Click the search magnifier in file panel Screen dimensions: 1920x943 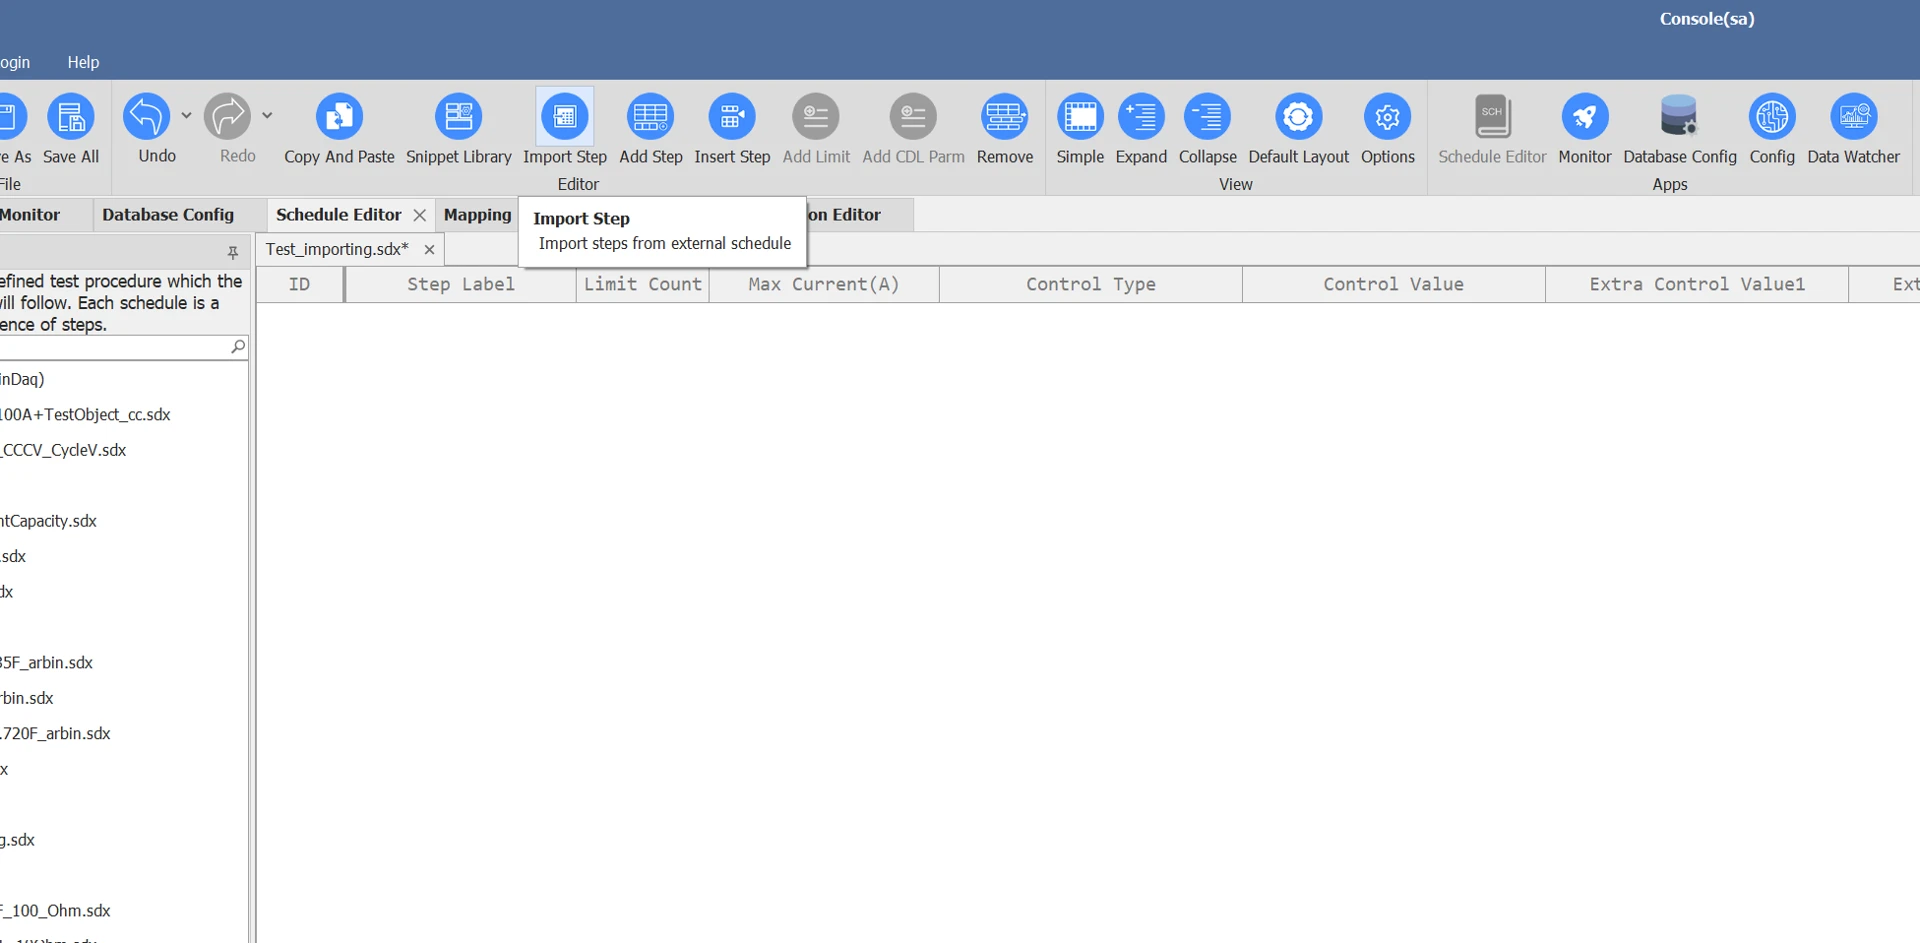click(x=237, y=347)
